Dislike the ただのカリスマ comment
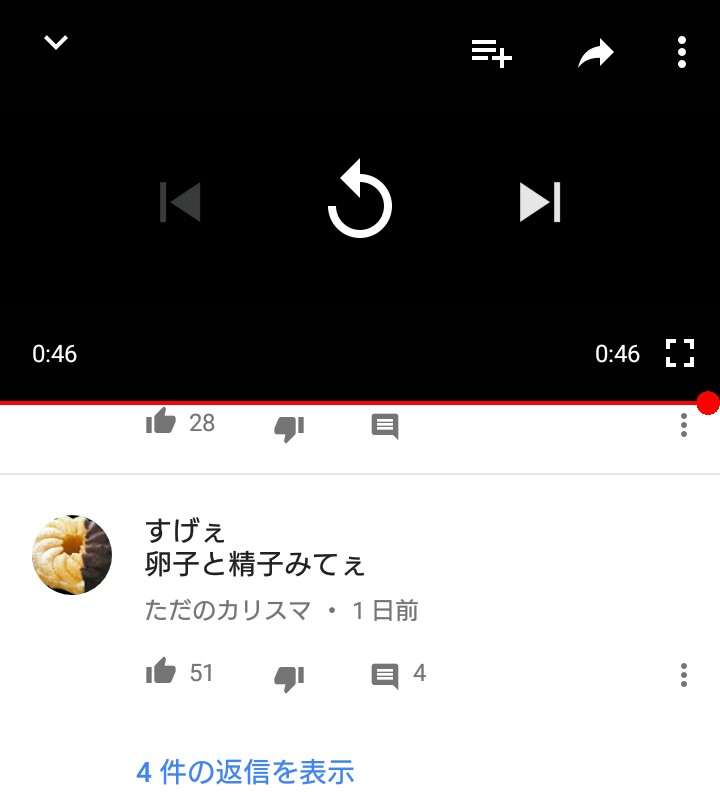This screenshot has width=720, height=800. pyautogui.click(x=289, y=678)
